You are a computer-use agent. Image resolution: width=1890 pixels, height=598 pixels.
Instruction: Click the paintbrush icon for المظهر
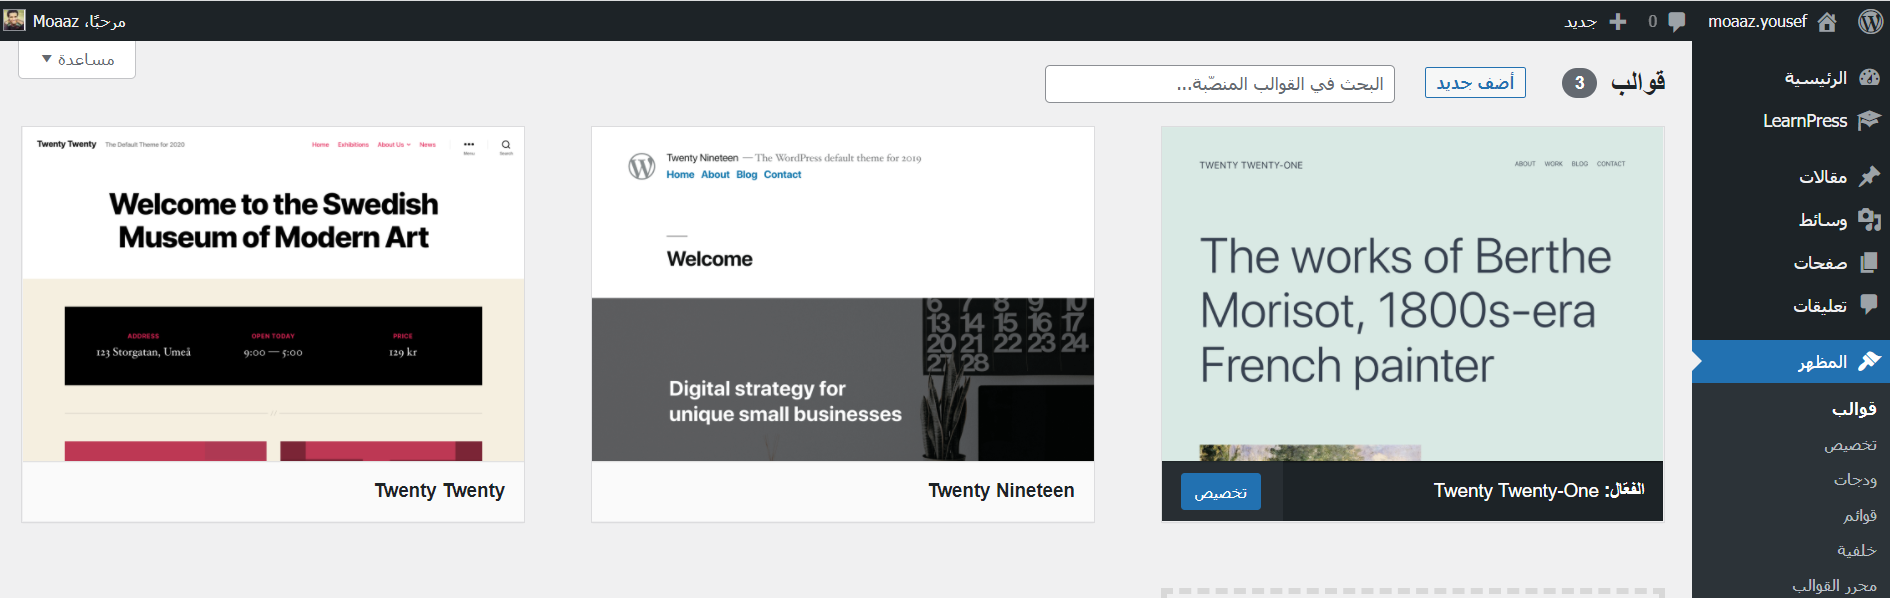click(1869, 362)
